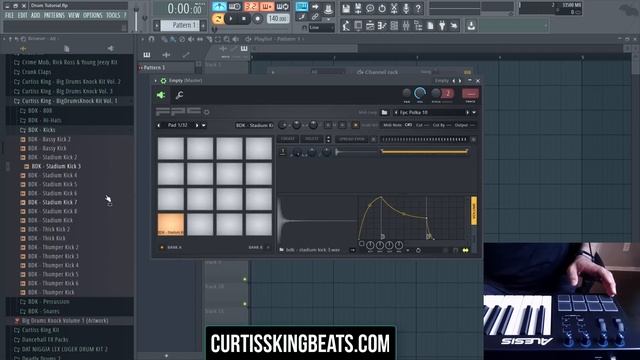Open the OPTIONS menu
The width and height of the screenshot is (640, 360).
coord(93,16)
